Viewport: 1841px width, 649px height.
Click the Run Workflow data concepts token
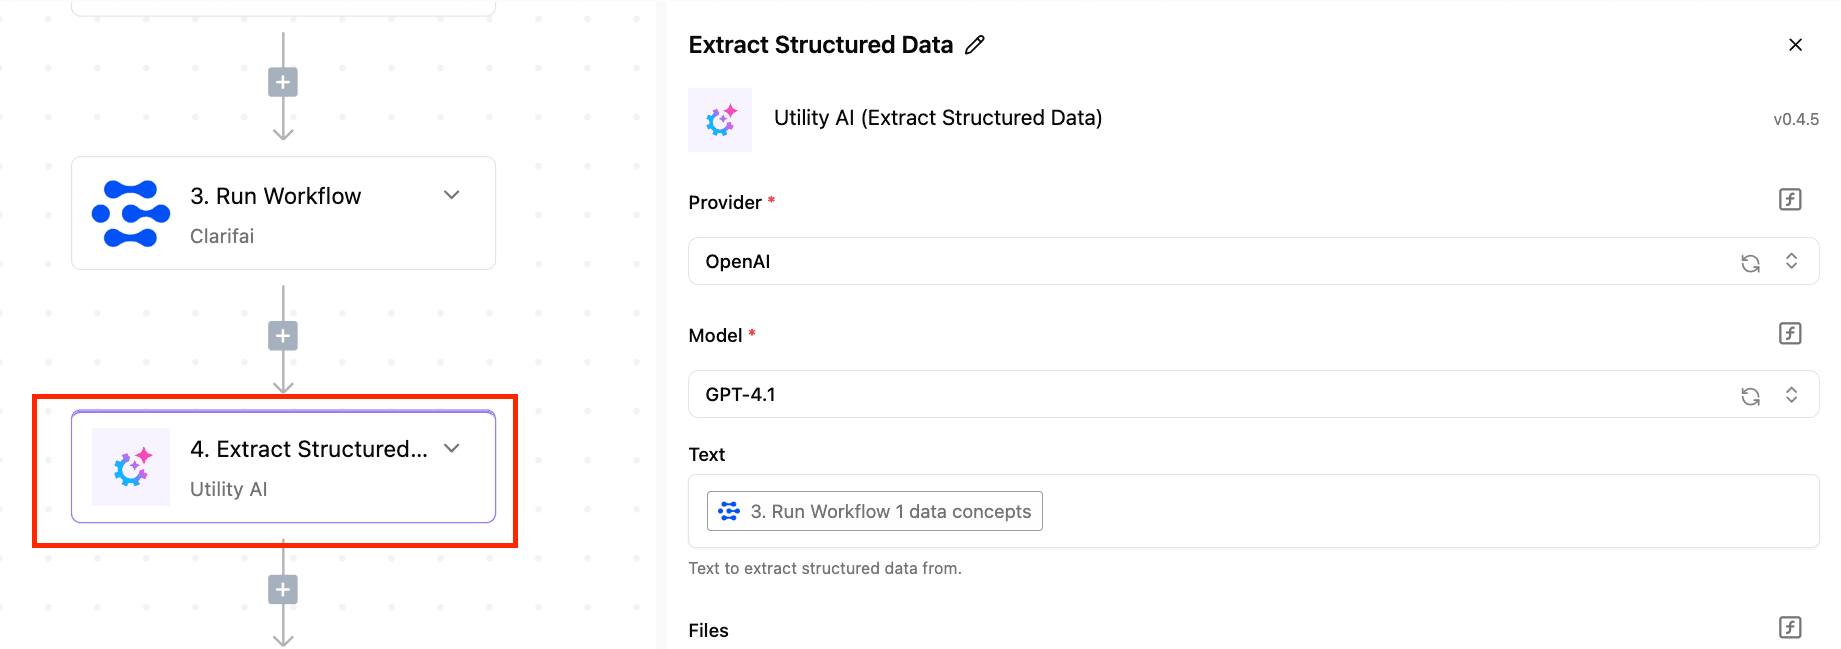point(875,511)
